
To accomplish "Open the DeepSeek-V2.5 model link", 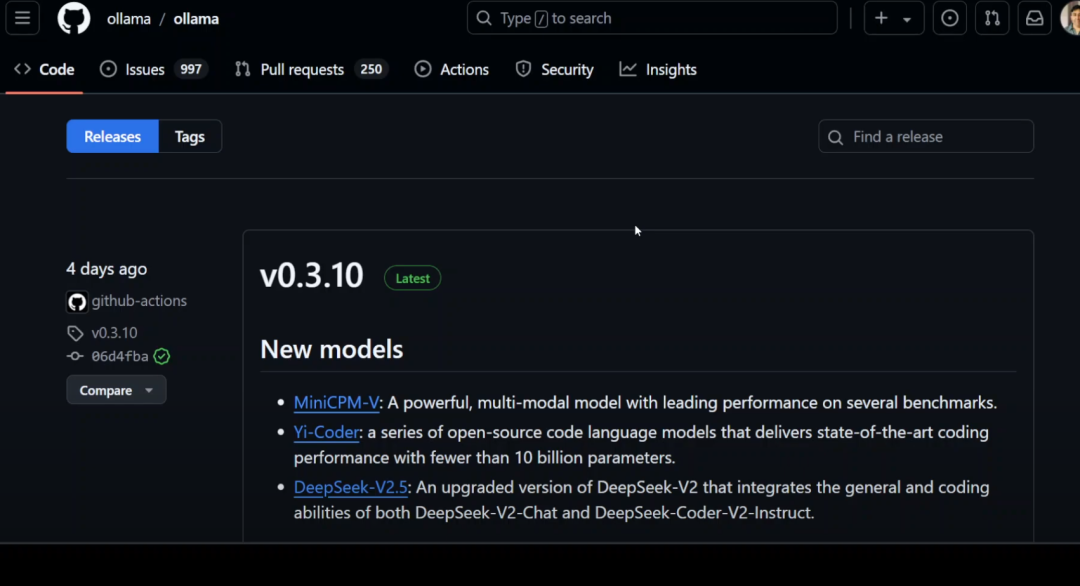I will [x=351, y=487].
